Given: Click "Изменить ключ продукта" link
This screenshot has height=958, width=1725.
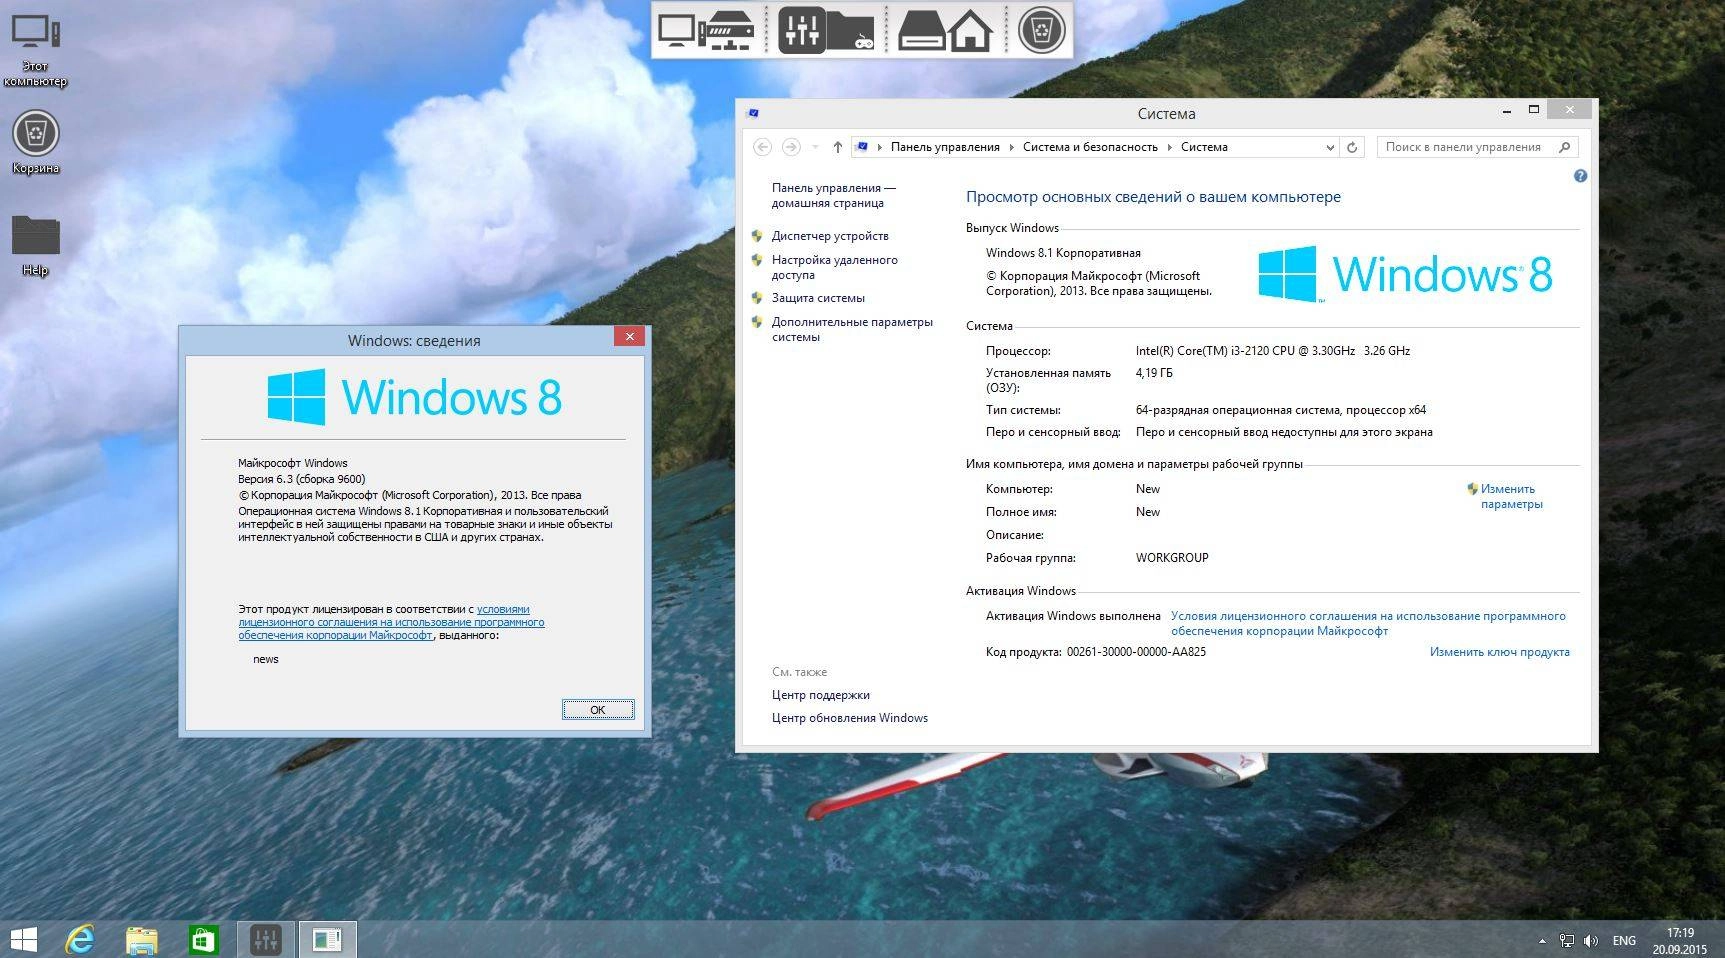Looking at the screenshot, I should tap(1499, 652).
